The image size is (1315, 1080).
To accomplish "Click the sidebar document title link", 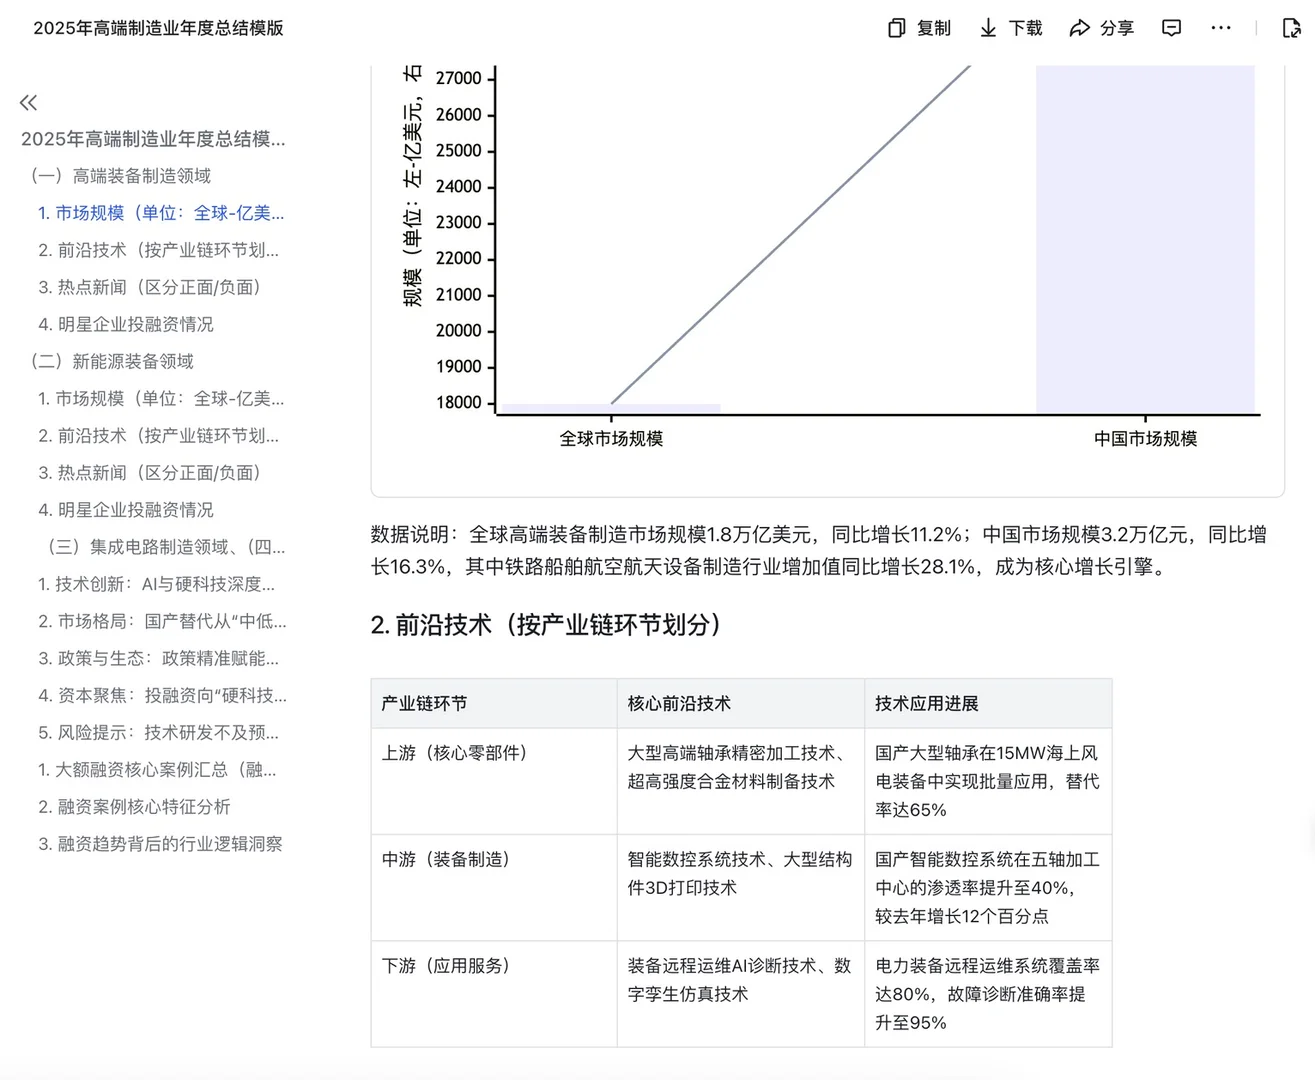I will (154, 139).
